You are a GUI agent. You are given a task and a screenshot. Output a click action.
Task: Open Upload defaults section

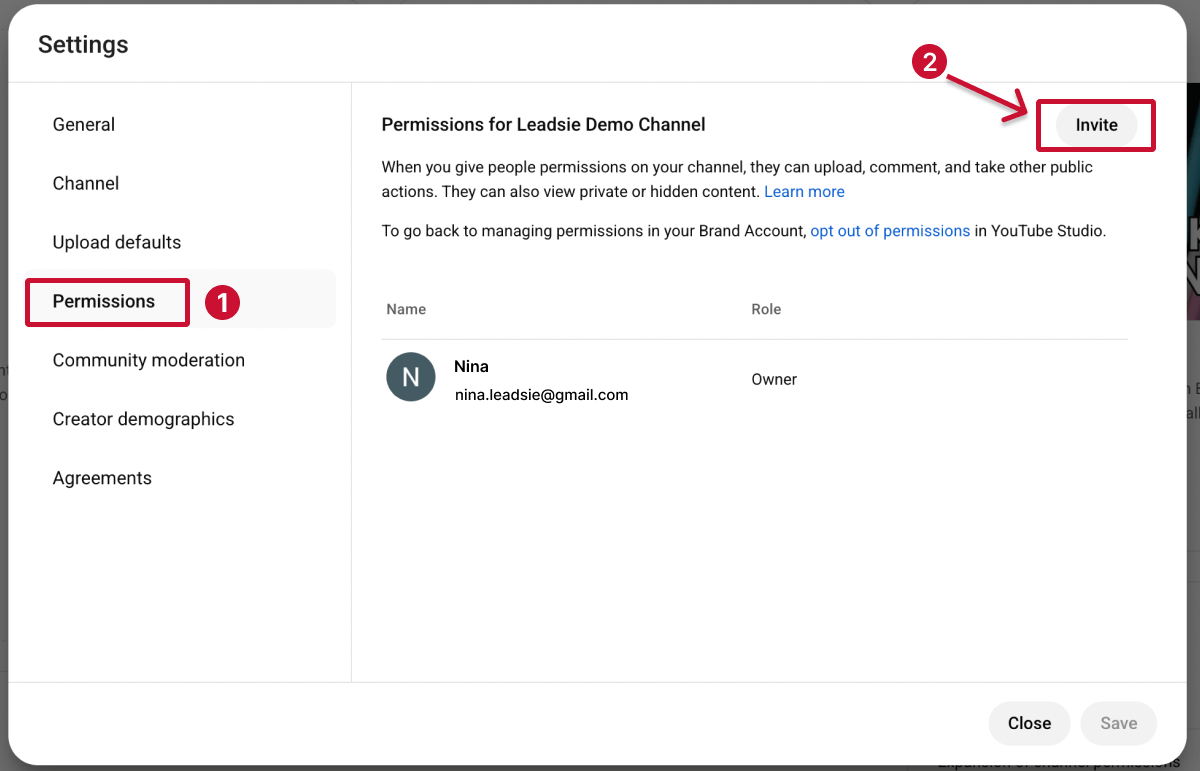point(117,243)
